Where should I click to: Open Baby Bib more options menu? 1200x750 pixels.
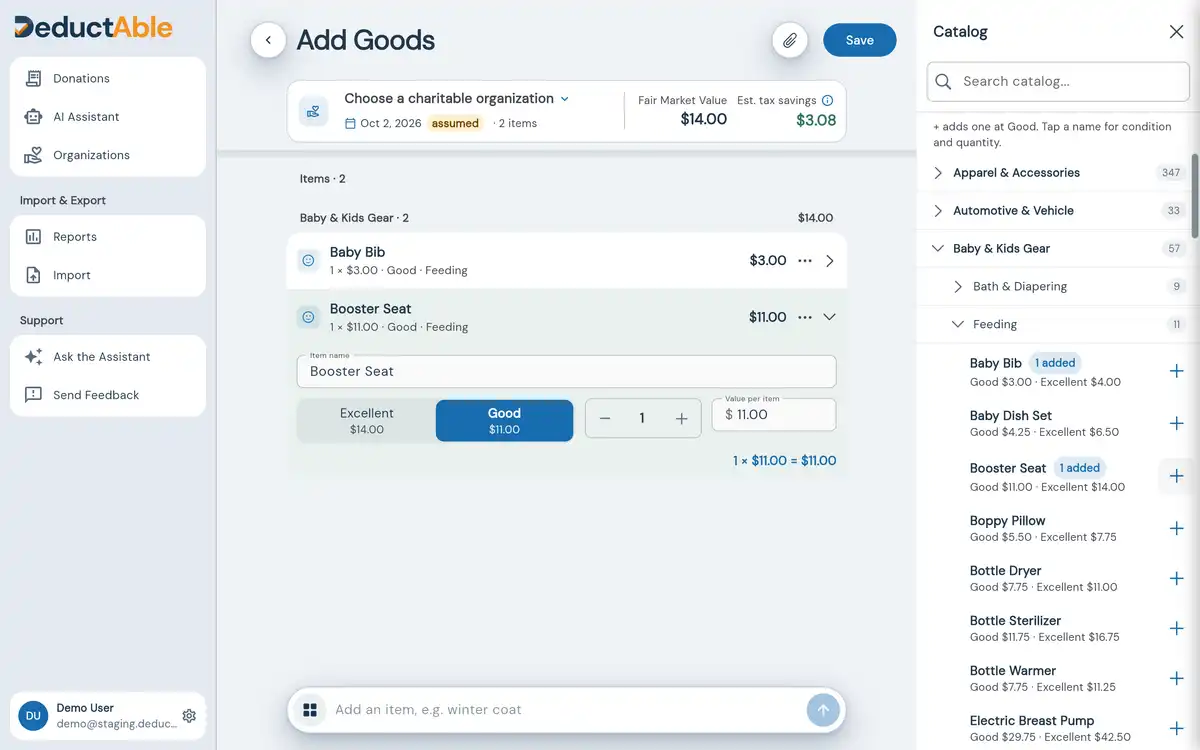coord(805,261)
